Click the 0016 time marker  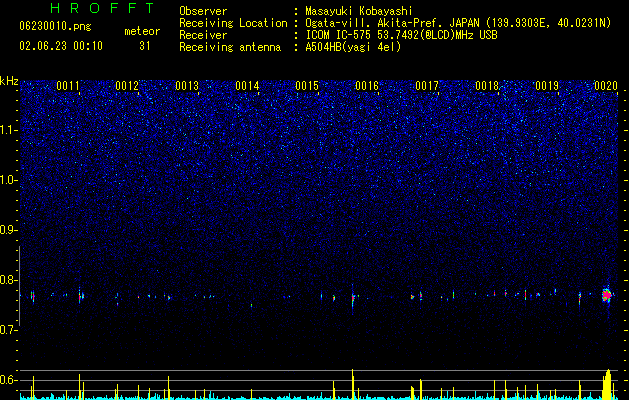367,86
